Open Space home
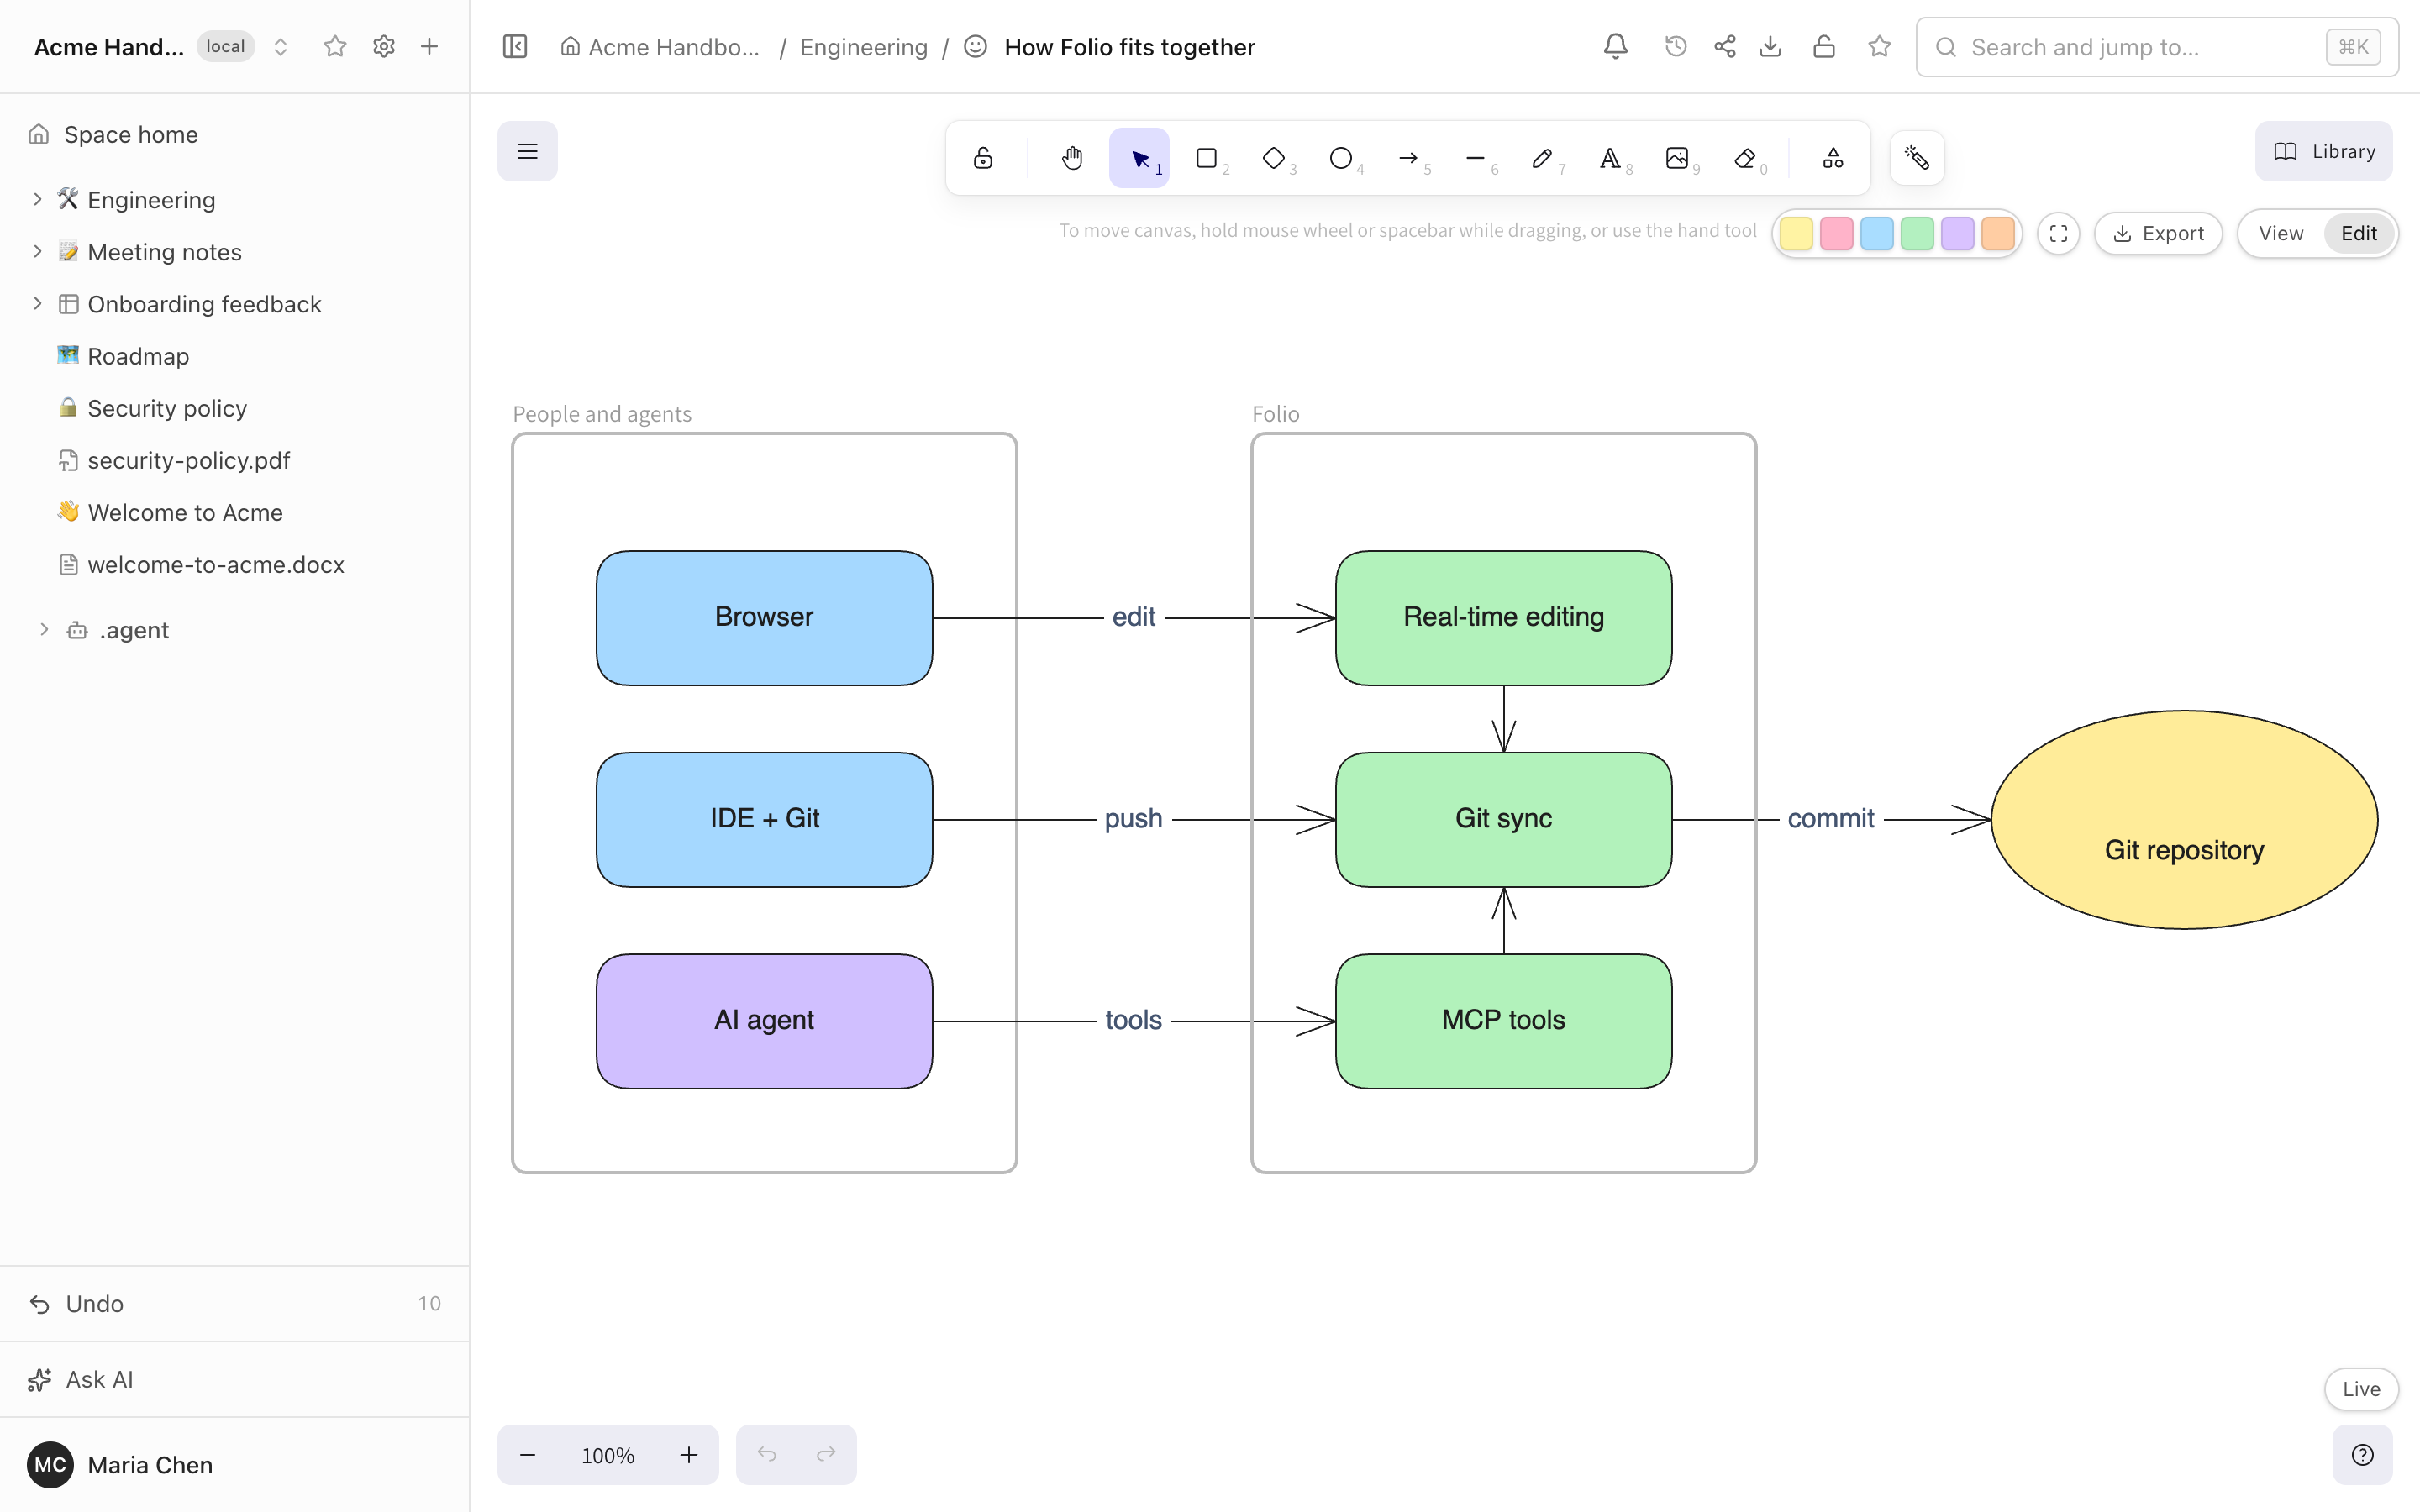 click(235, 134)
